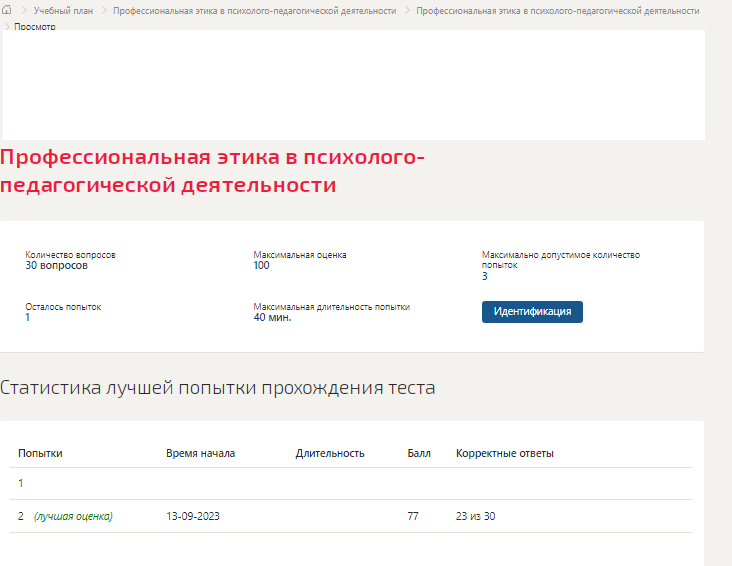Image resolution: width=732 pixels, height=566 pixels.
Task: Click the Статистика лучшей попытки heading
Action: pos(218,388)
